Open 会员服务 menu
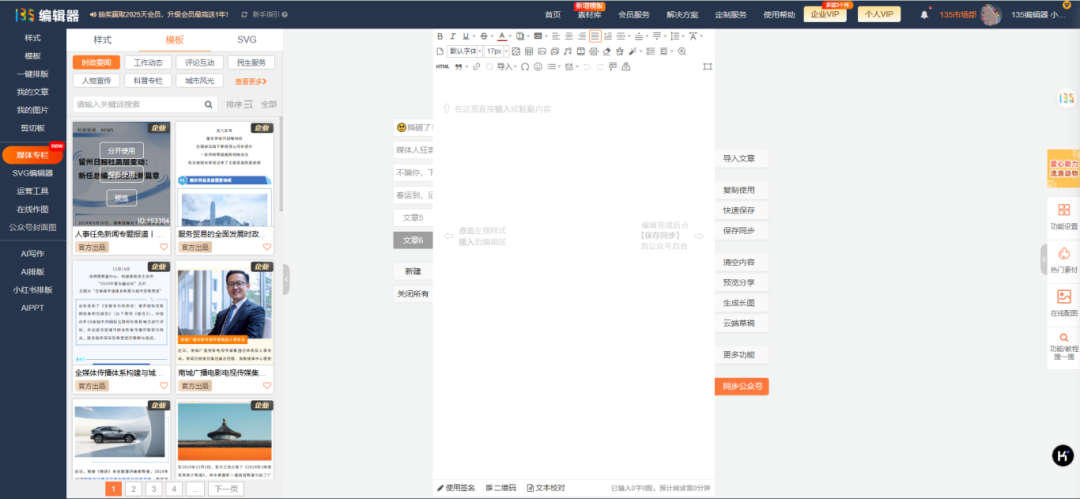The width and height of the screenshot is (1080, 499). (634, 14)
